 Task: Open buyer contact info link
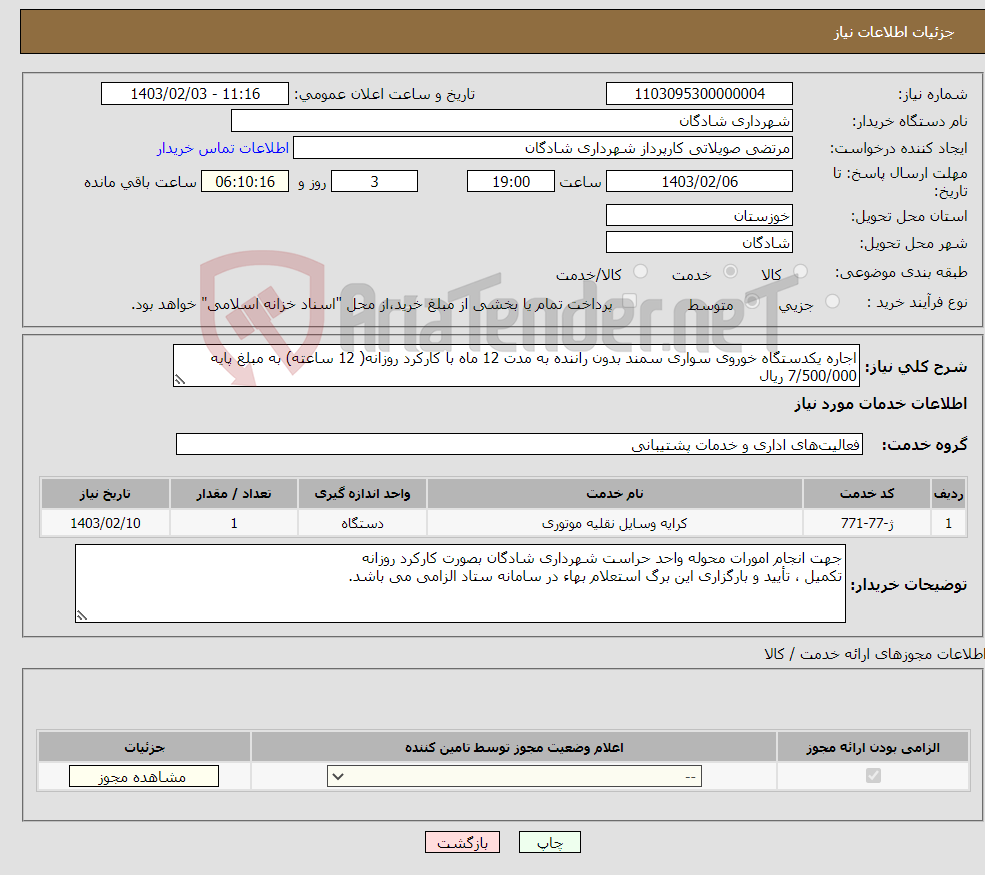pos(222,148)
